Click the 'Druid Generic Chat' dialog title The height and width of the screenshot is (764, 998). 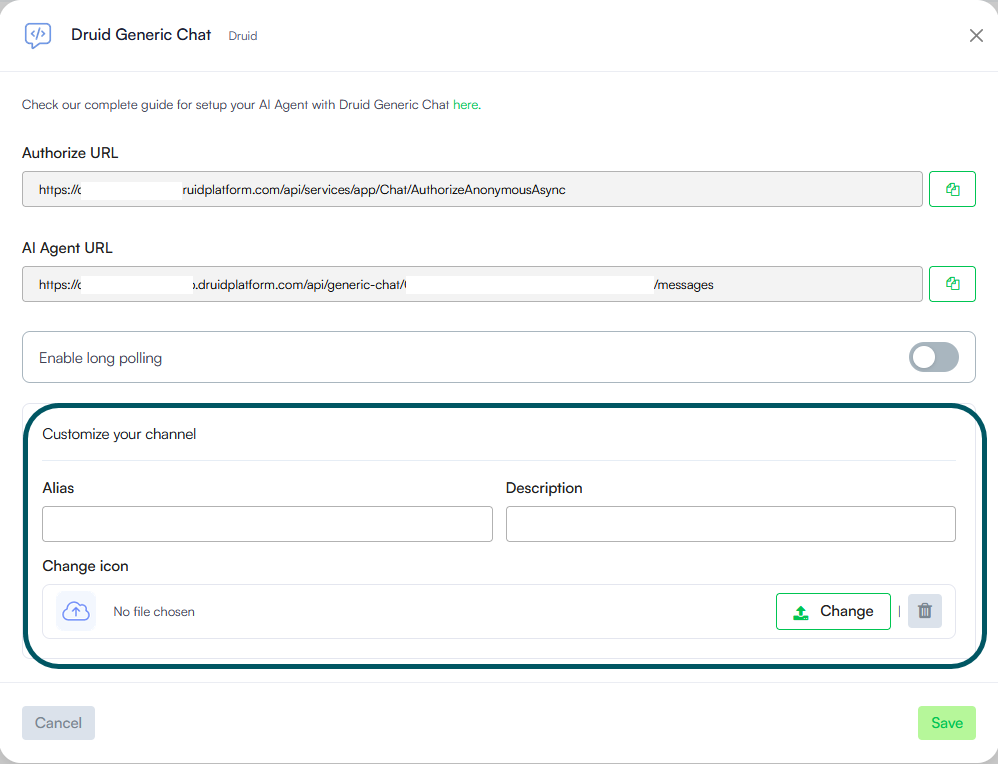pos(141,34)
